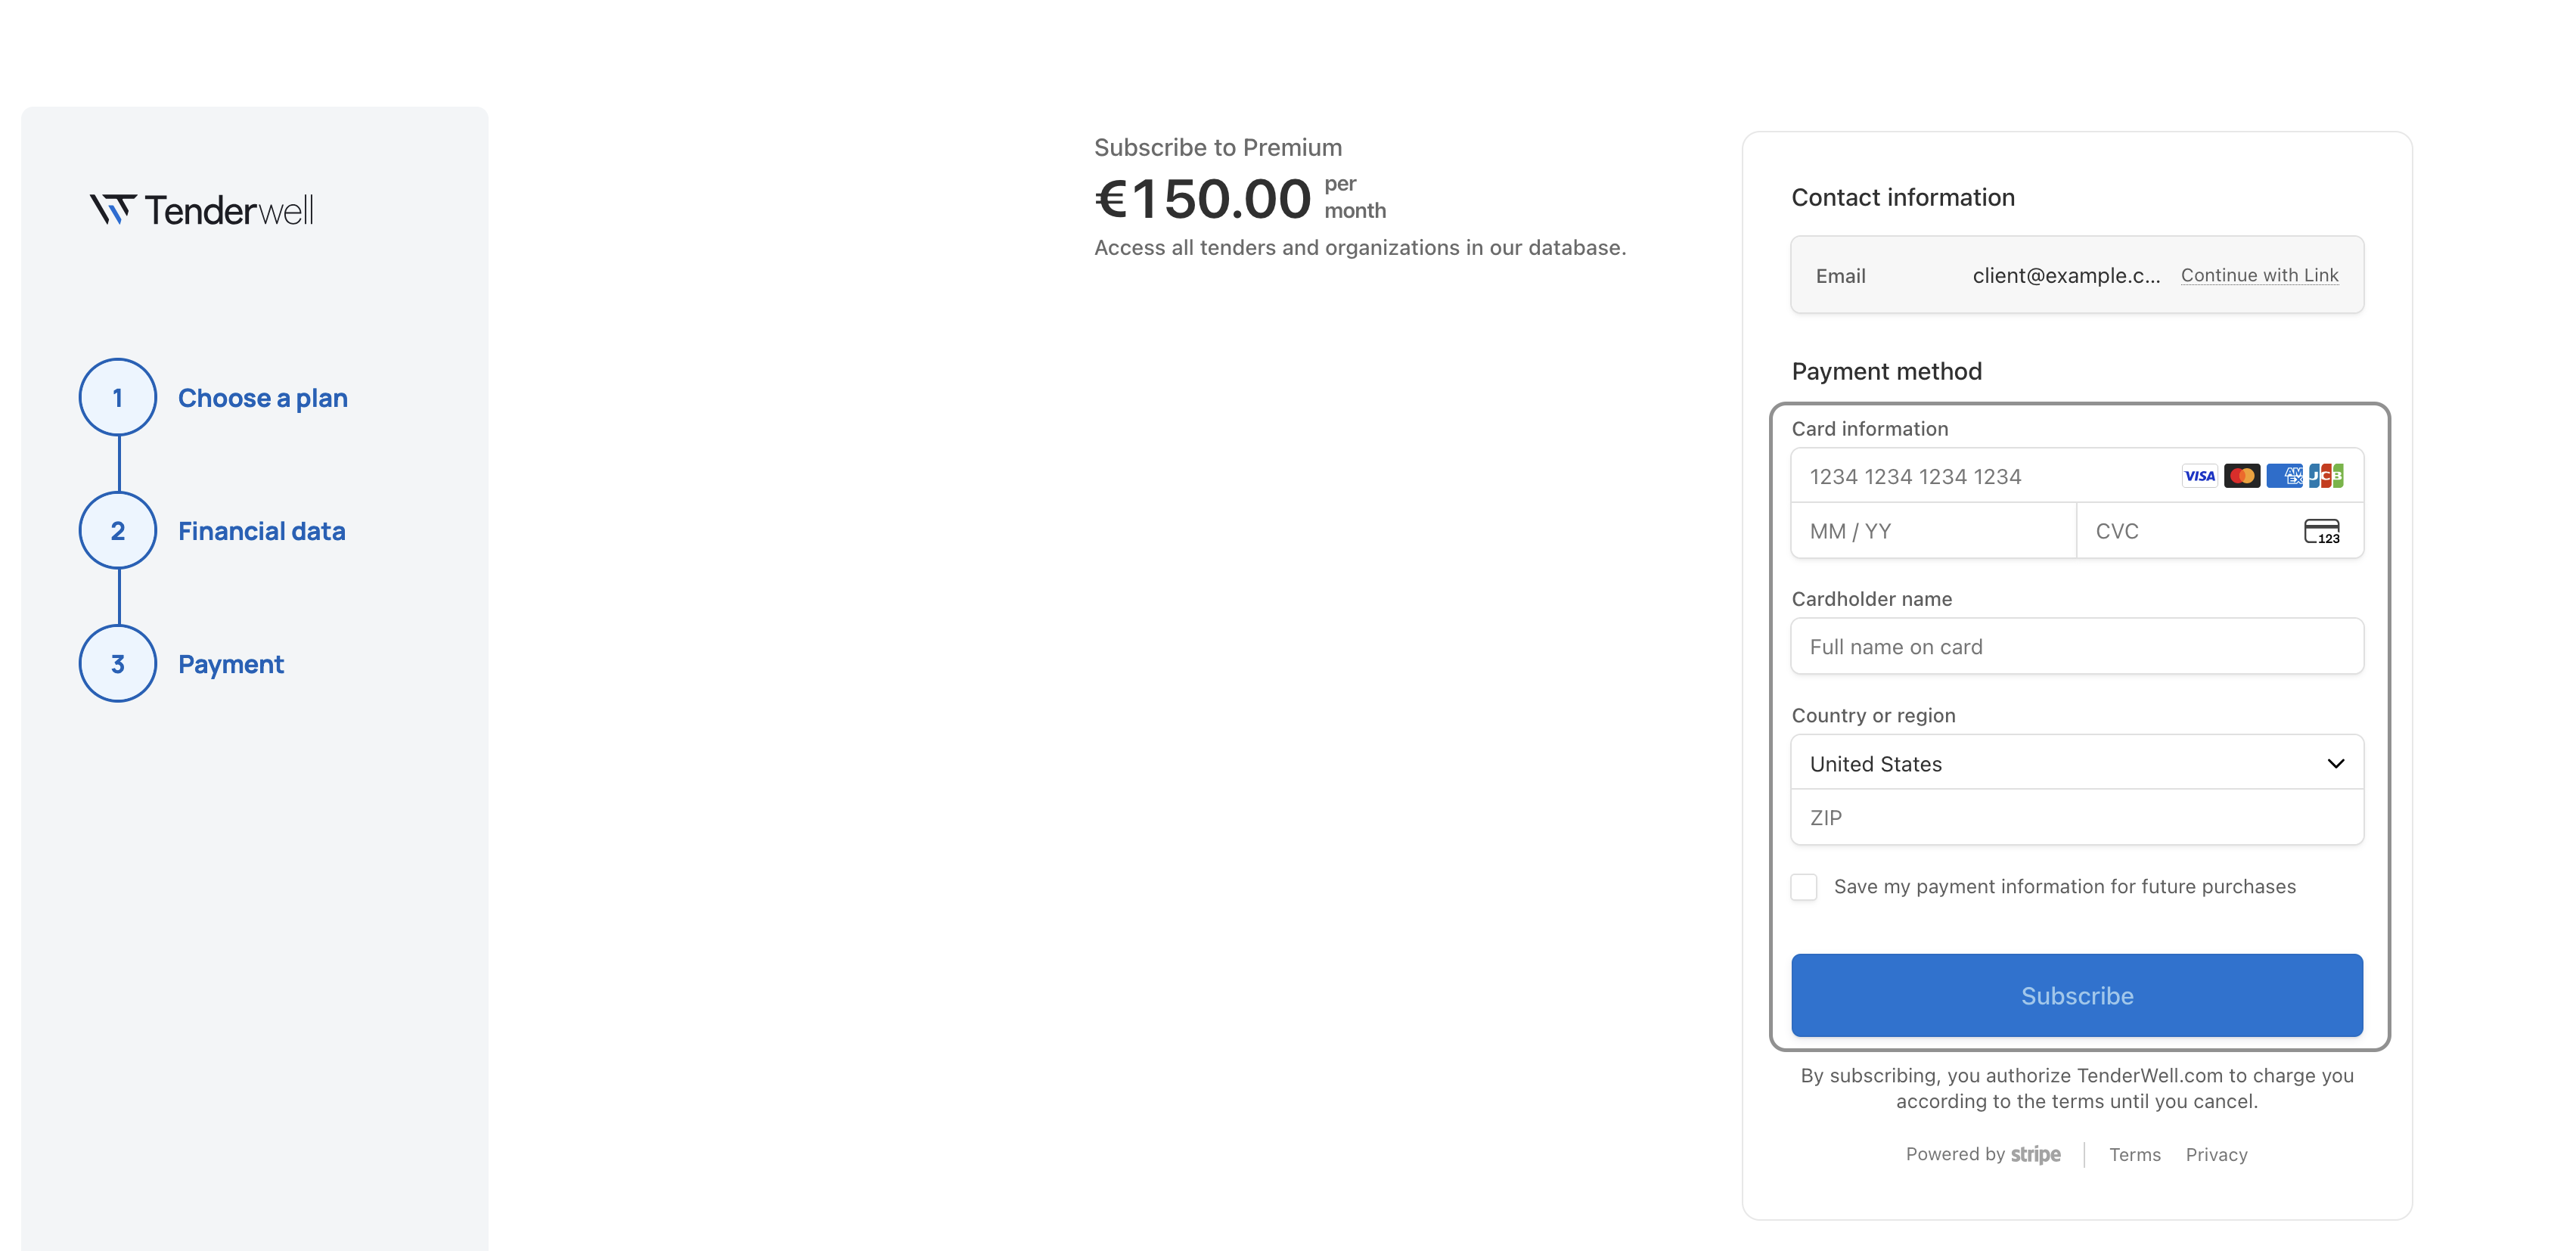2576x1251 pixels.
Task: Click the Full name on card field
Action: pyautogui.click(x=2077, y=647)
